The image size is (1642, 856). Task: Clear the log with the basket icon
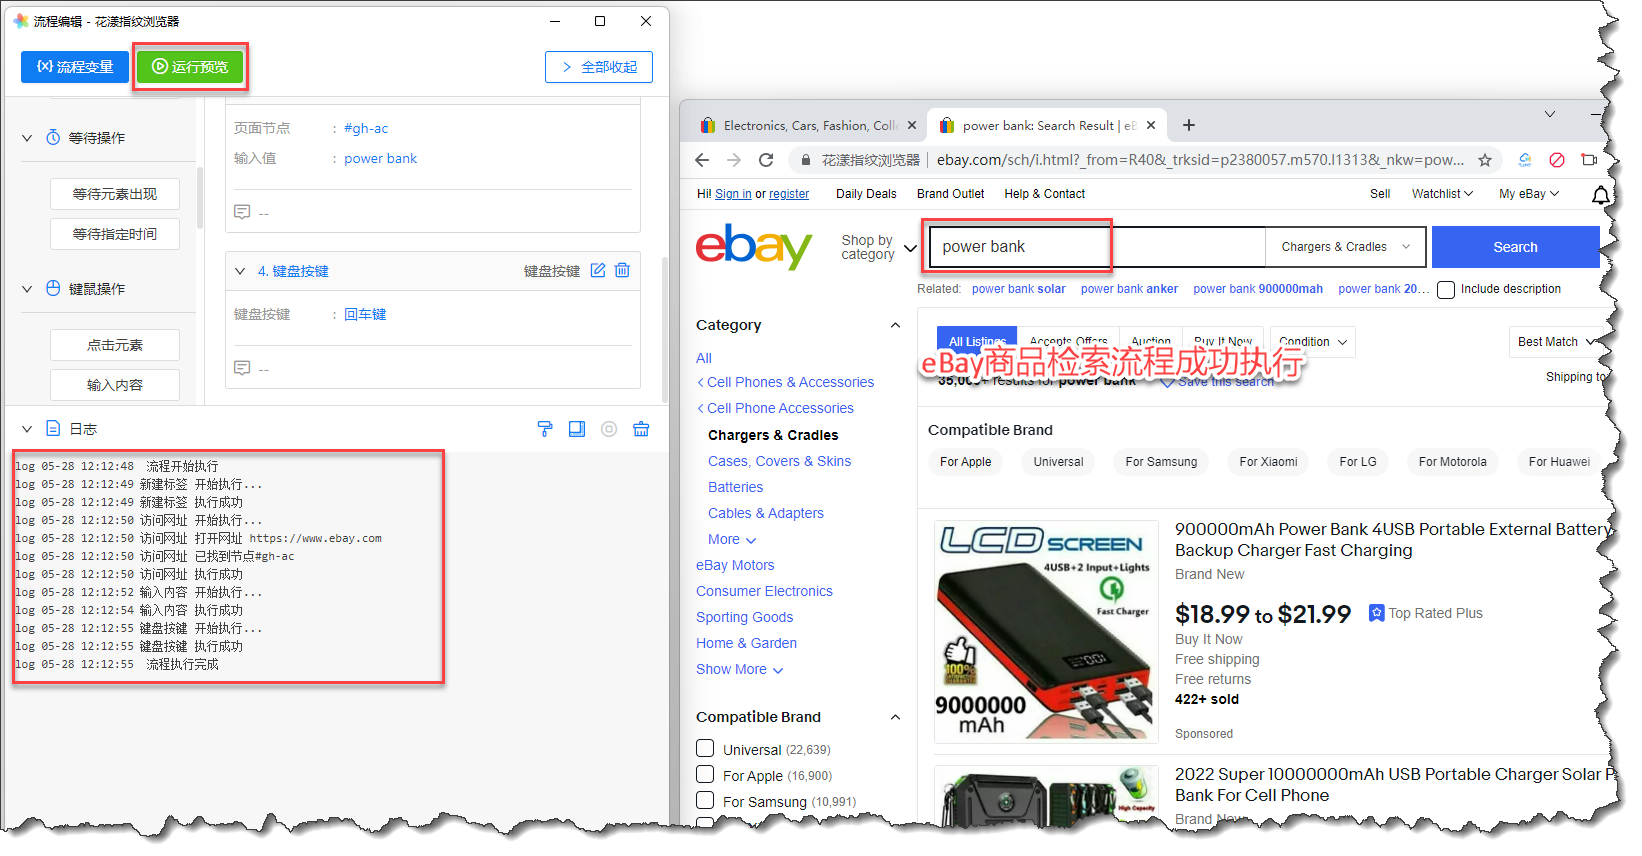[641, 429]
